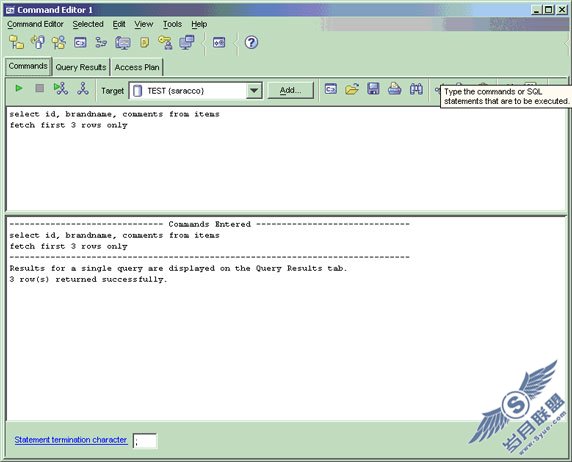This screenshot has width=572, height=462.
Task: Open the Satellite Administration Center icon
Action: pos(58,42)
